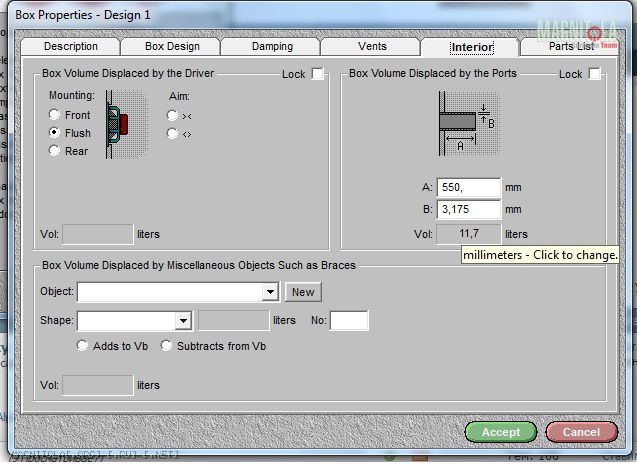Expand the Object dropdown list

click(269, 292)
